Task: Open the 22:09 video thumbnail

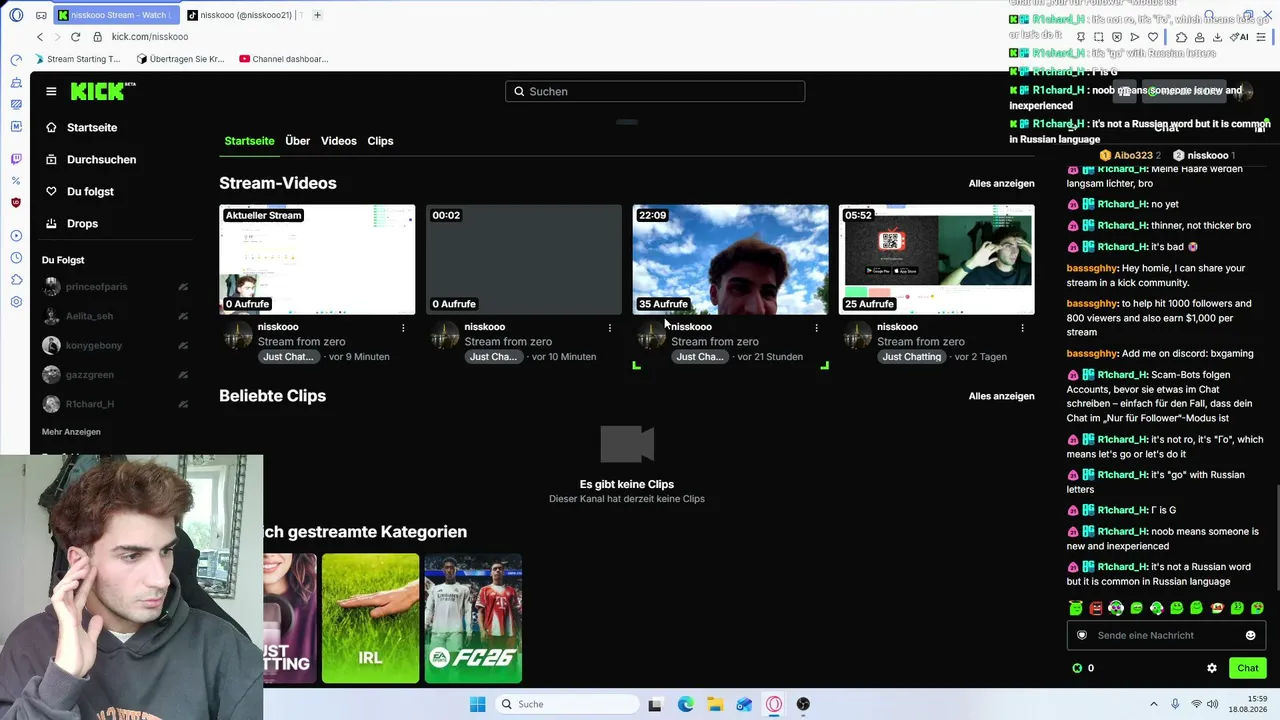Action: coord(731,260)
